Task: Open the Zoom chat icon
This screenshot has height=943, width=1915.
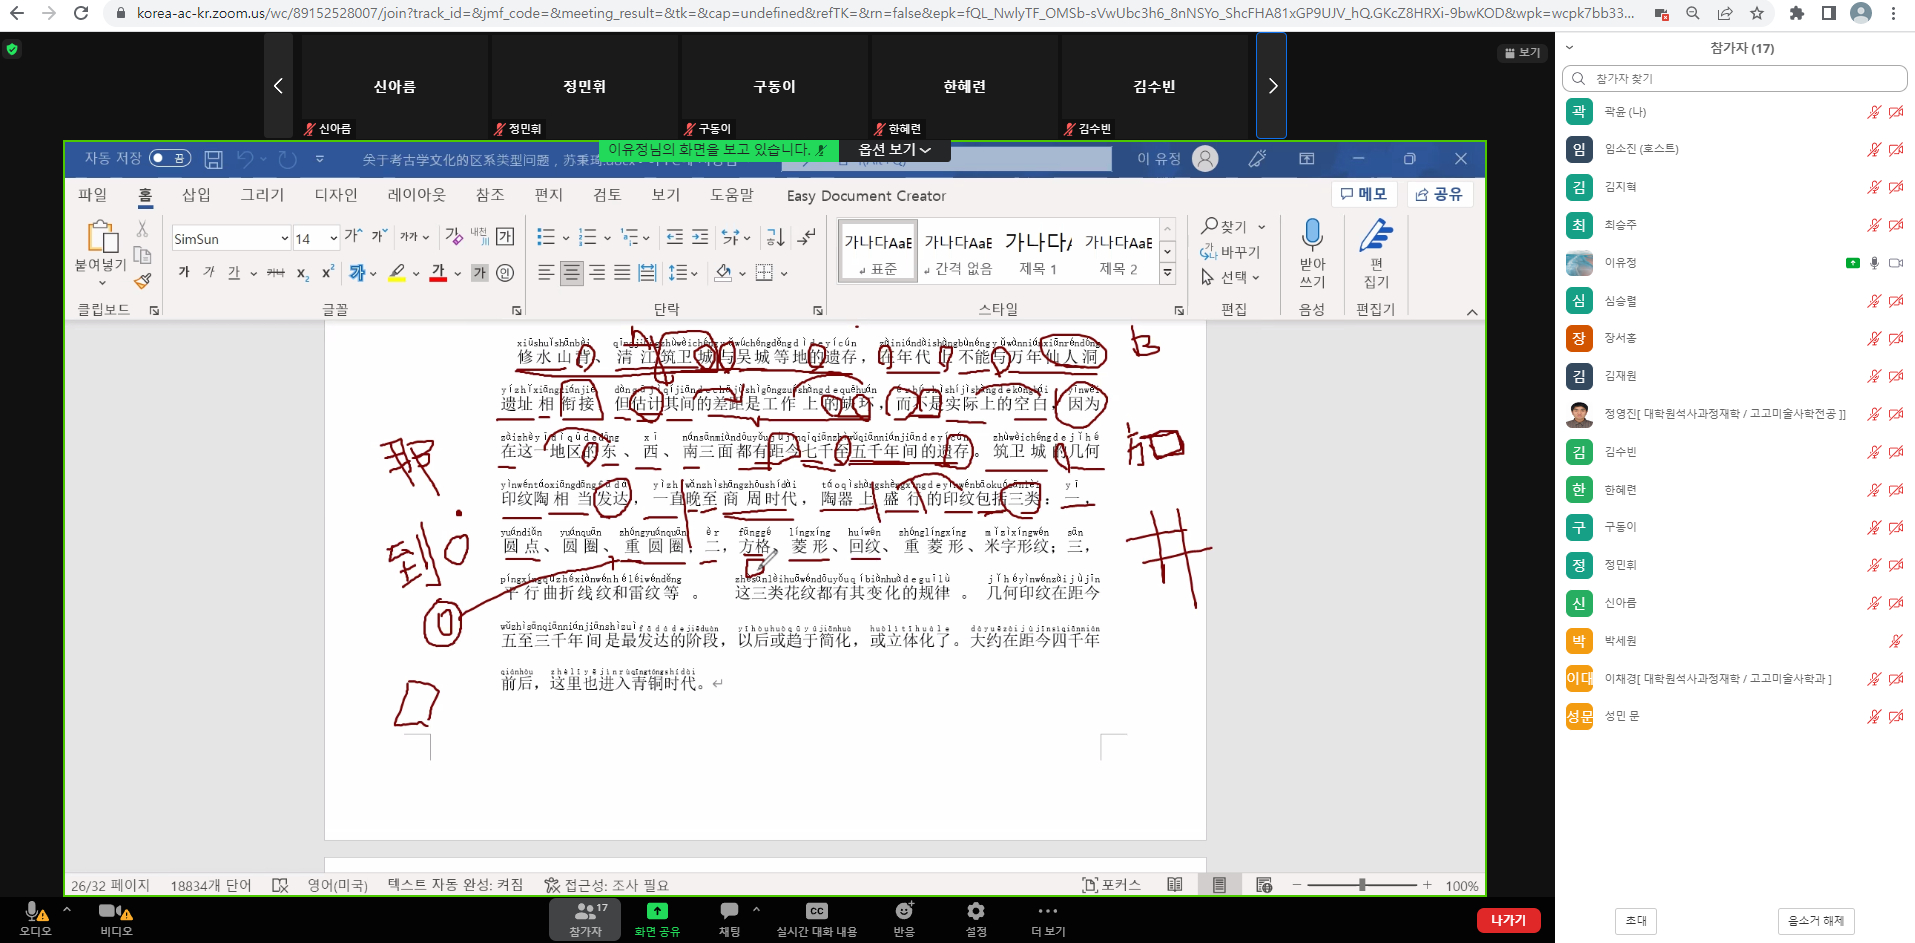Action: click(x=729, y=911)
